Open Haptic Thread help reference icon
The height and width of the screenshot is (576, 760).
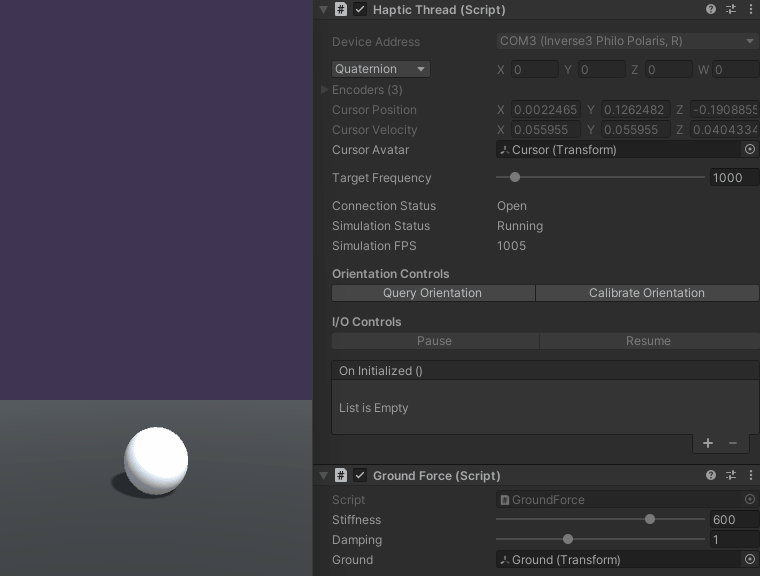pyautogui.click(x=711, y=9)
